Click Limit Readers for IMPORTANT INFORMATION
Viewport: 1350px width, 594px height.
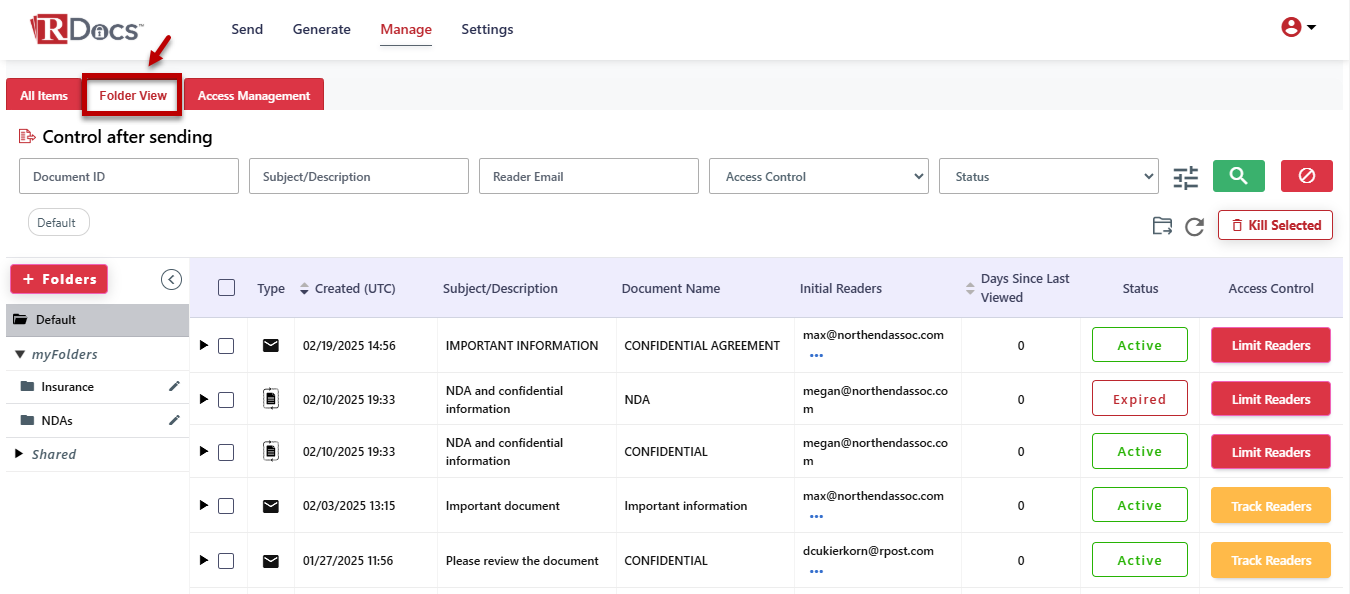(x=1271, y=345)
